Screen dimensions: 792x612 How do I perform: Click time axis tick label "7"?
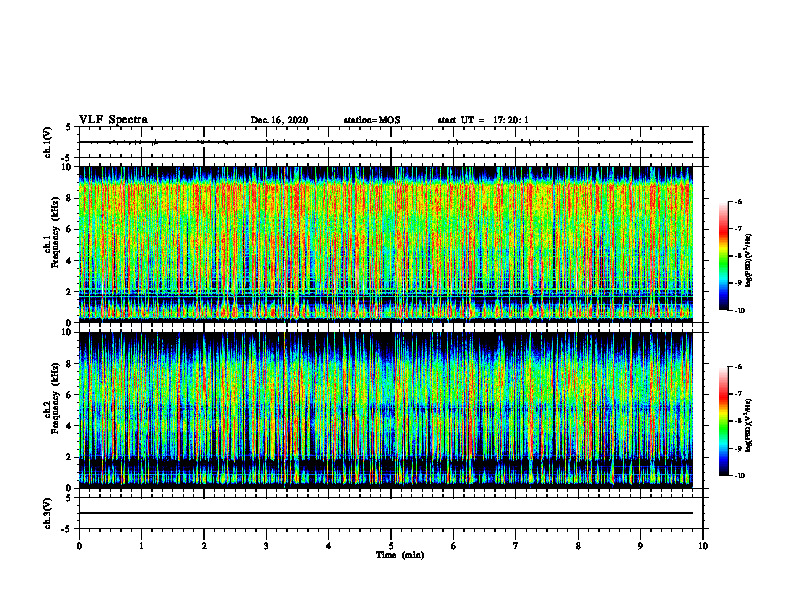coord(516,546)
